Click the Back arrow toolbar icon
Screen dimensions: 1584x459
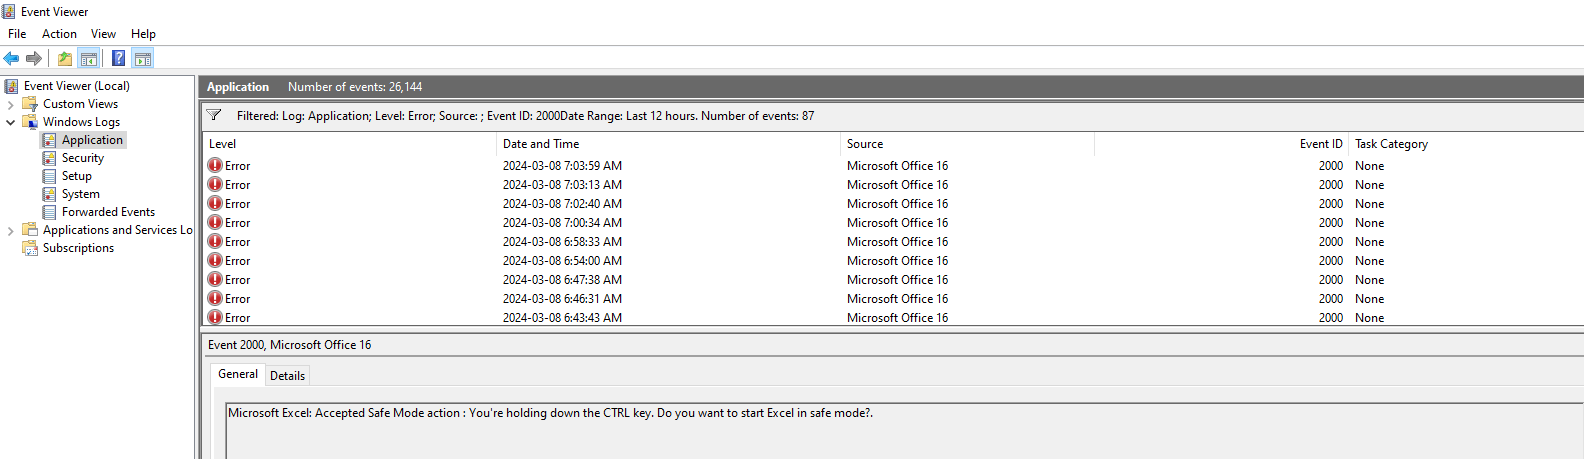point(12,58)
